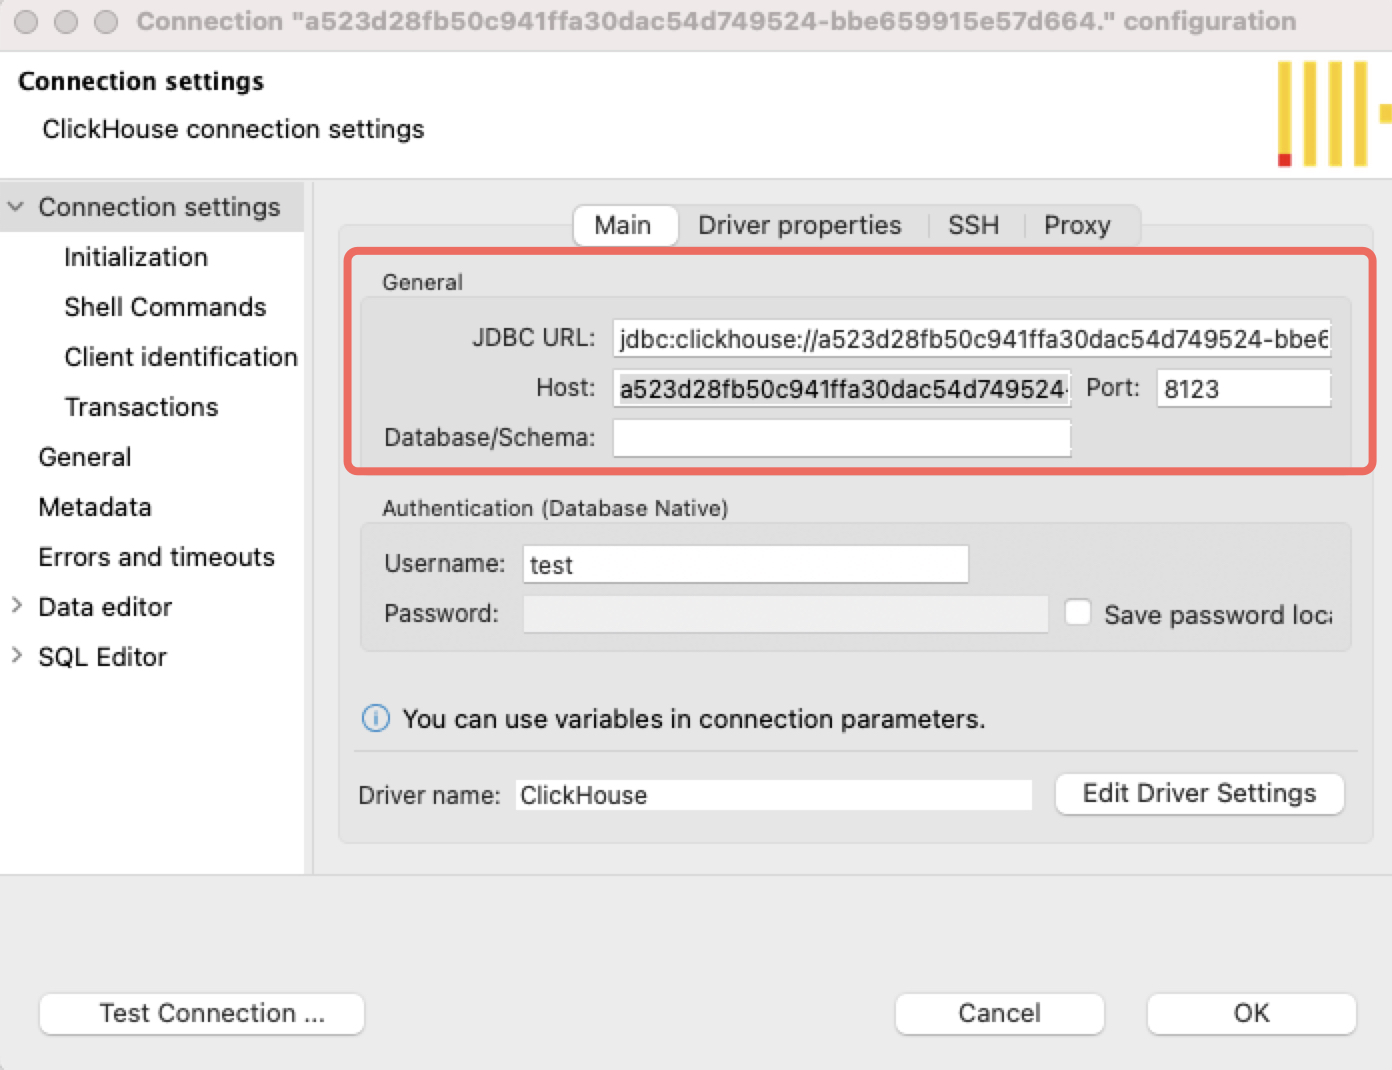Viewport: 1392px width, 1070px height.
Task: Click the info icon about connection variables
Action: tap(375, 718)
